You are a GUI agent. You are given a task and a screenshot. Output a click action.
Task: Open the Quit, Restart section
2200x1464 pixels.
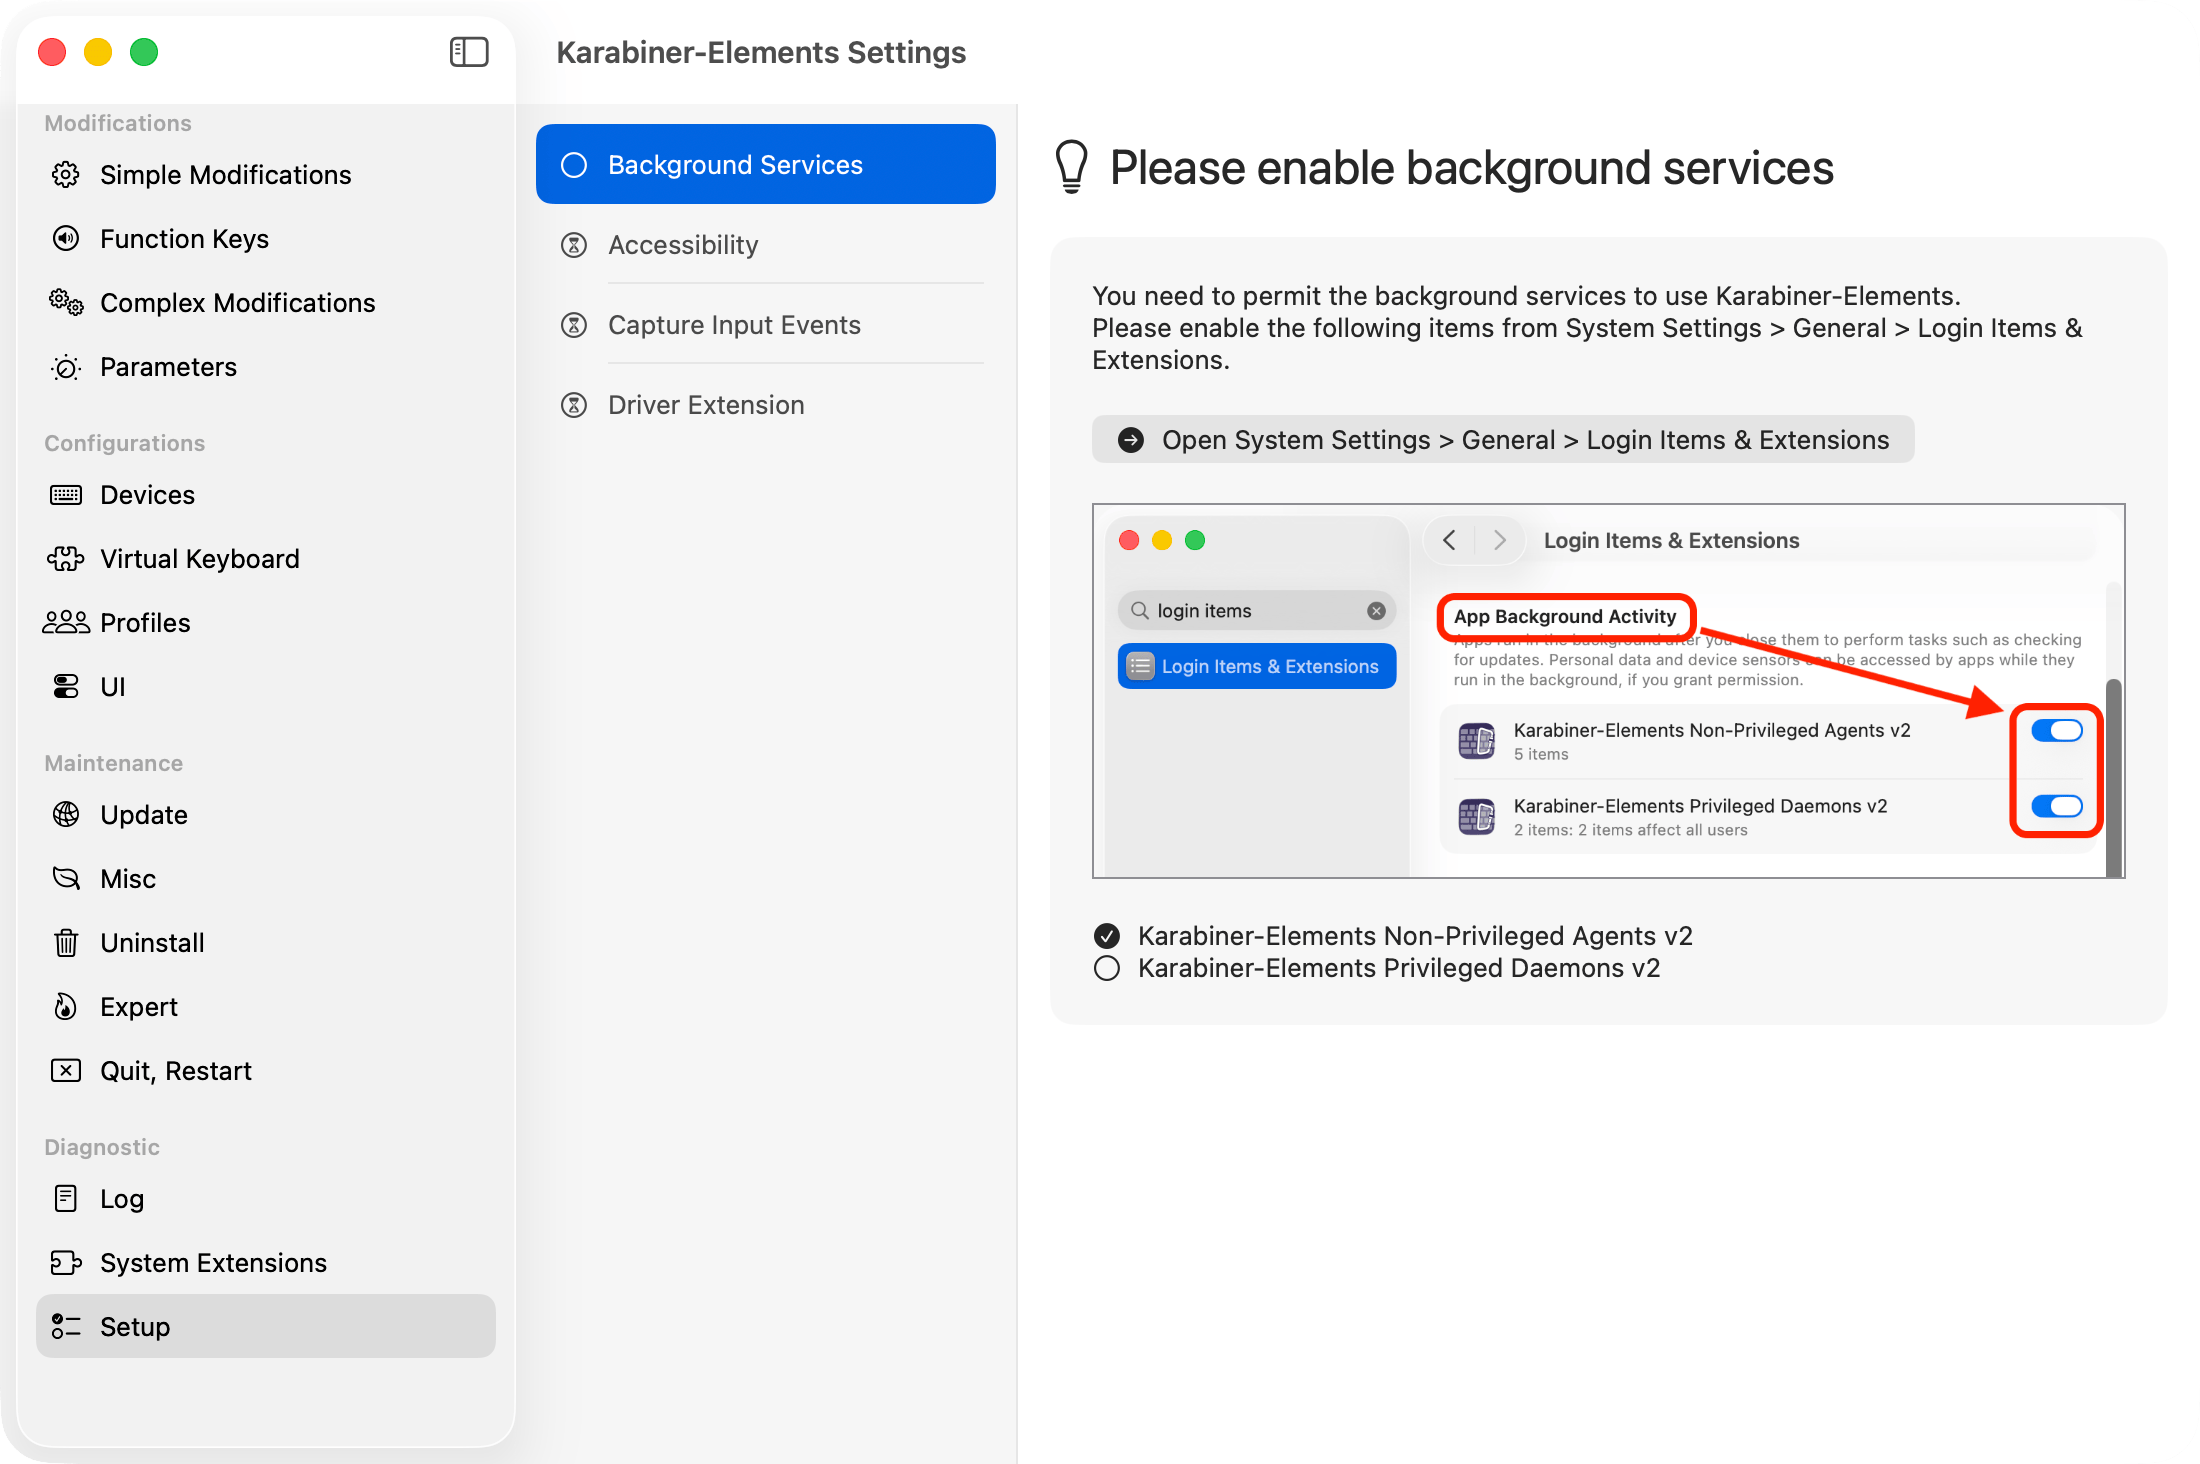[x=266, y=1071]
